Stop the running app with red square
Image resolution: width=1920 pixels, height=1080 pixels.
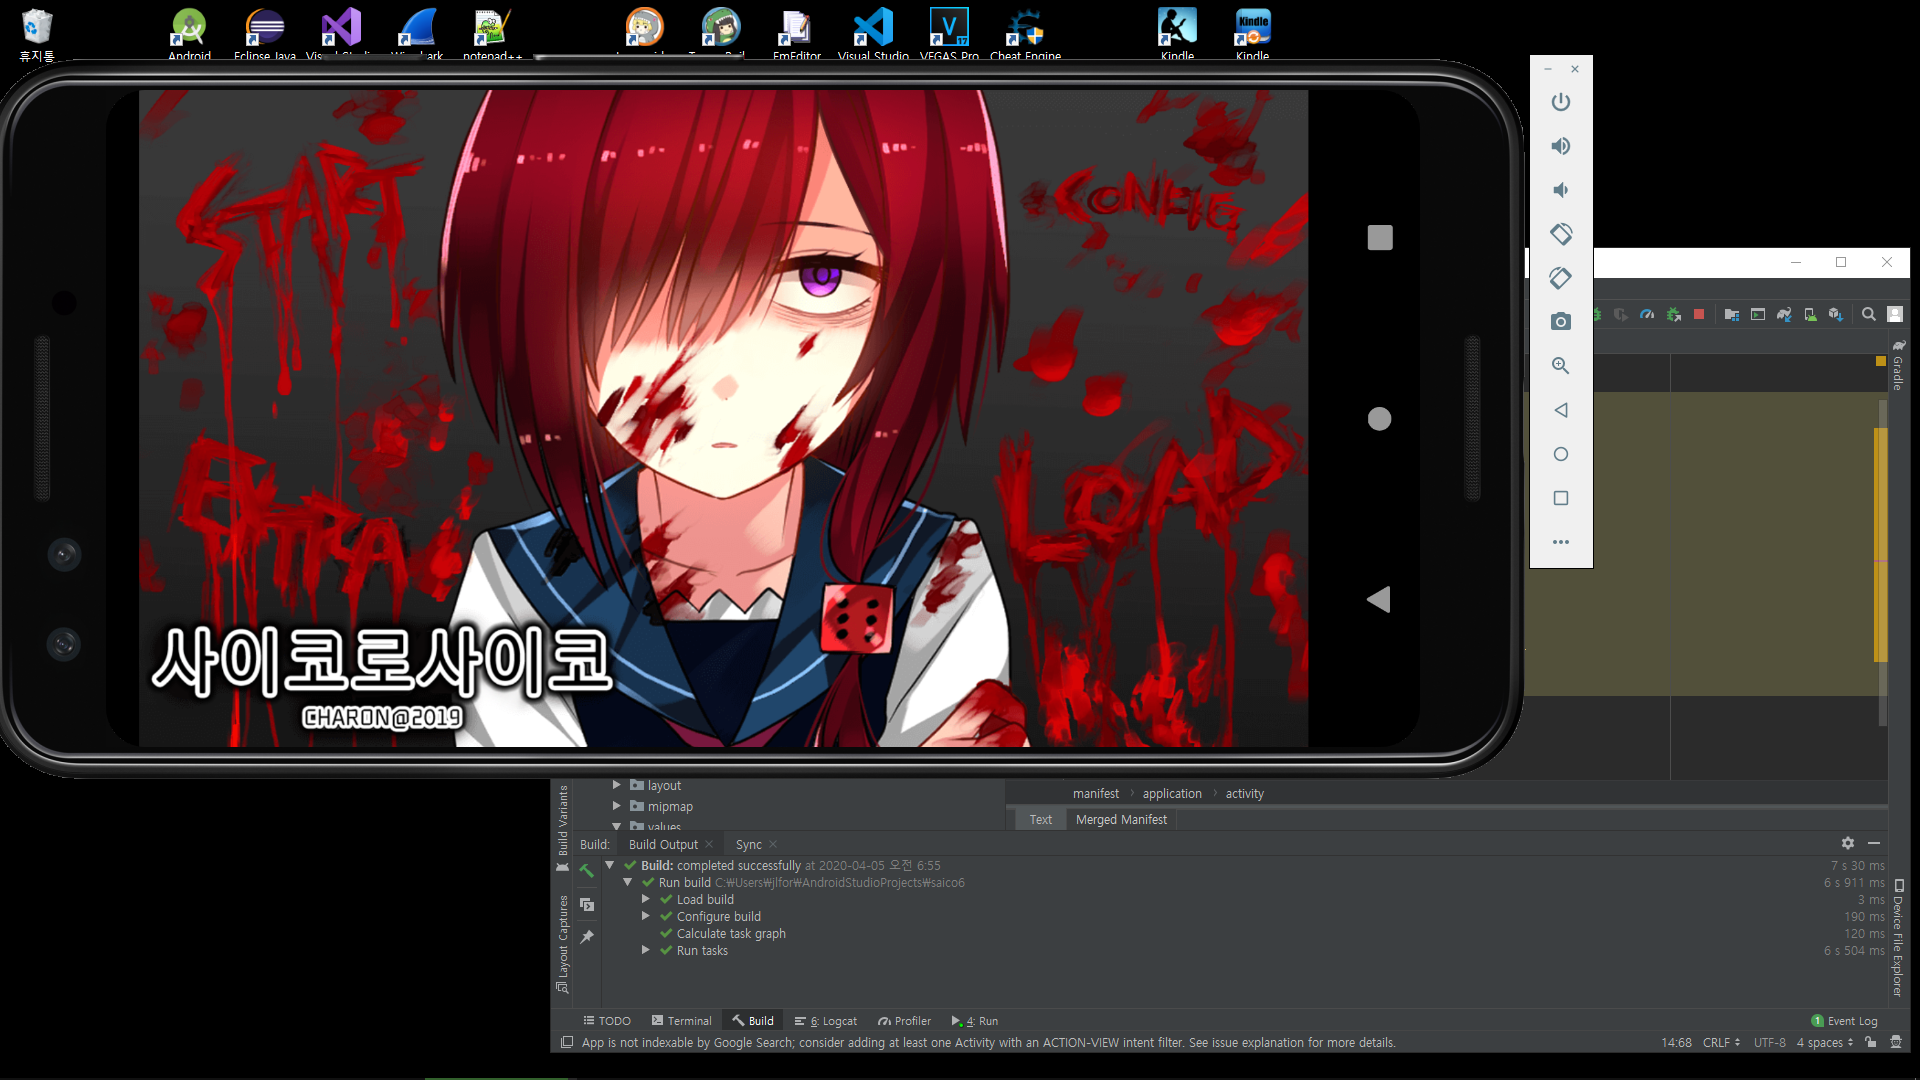(x=1699, y=314)
